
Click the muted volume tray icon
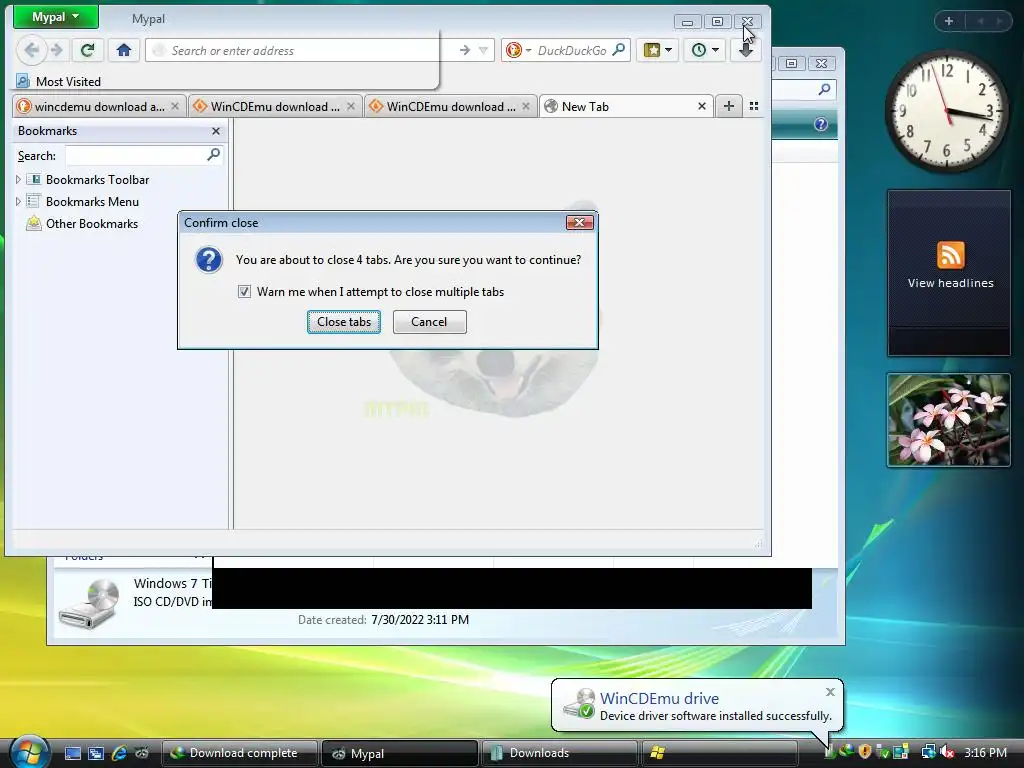[x=947, y=752]
